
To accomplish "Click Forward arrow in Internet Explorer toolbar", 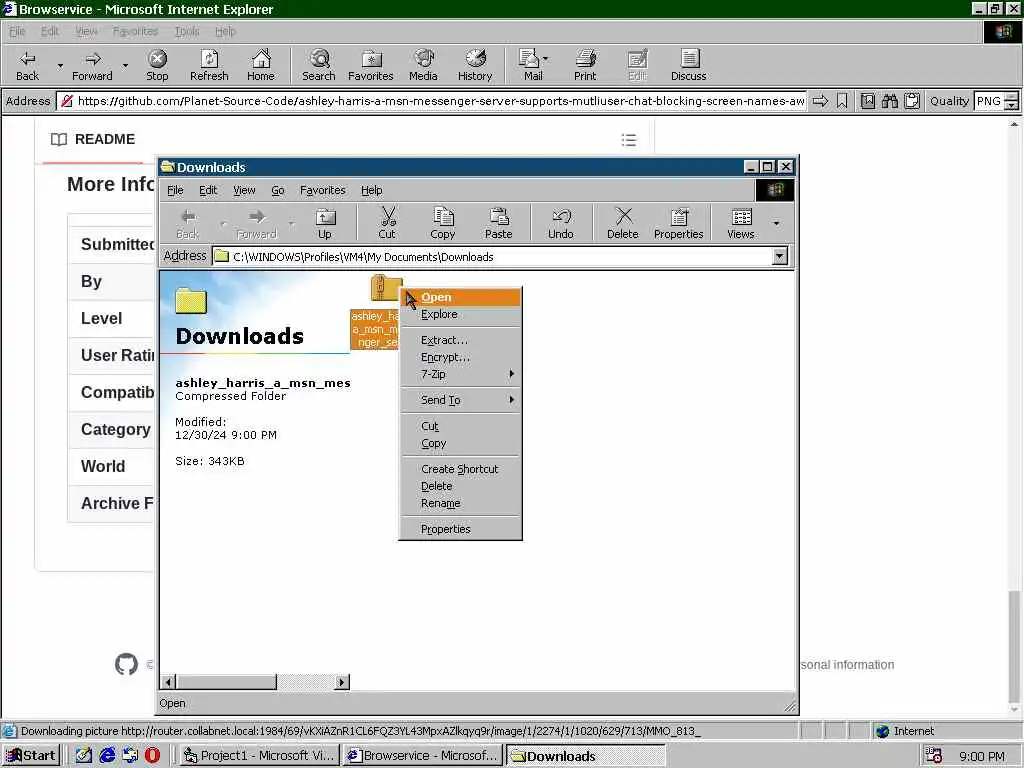I will tap(92, 65).
